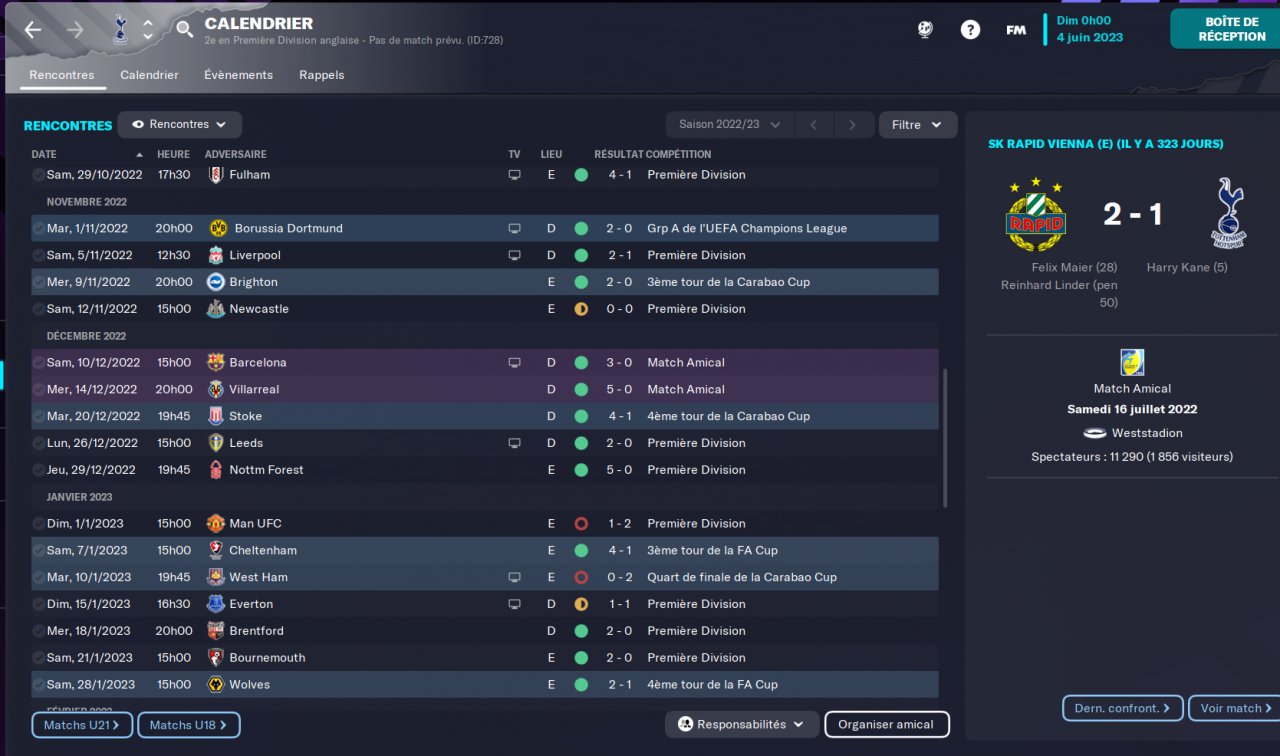The width and height of the screenshot is (1280, 756).
Task: Open the help question mark icon
Action: (970, 30)
